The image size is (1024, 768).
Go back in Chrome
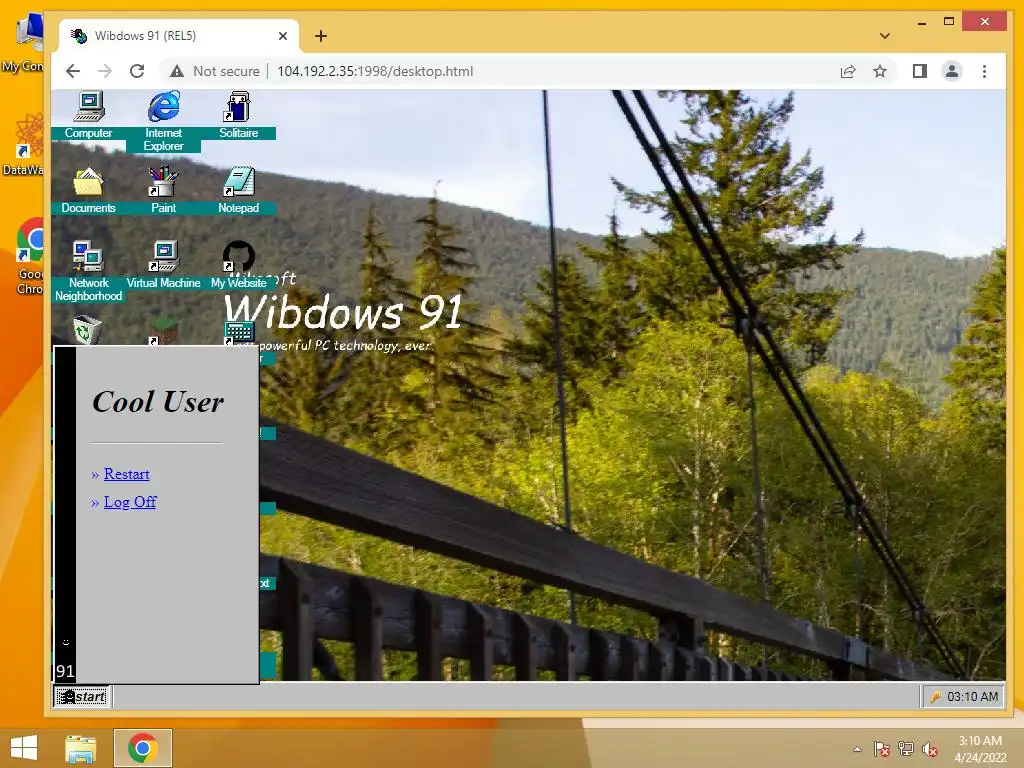(x=73, y=71)
